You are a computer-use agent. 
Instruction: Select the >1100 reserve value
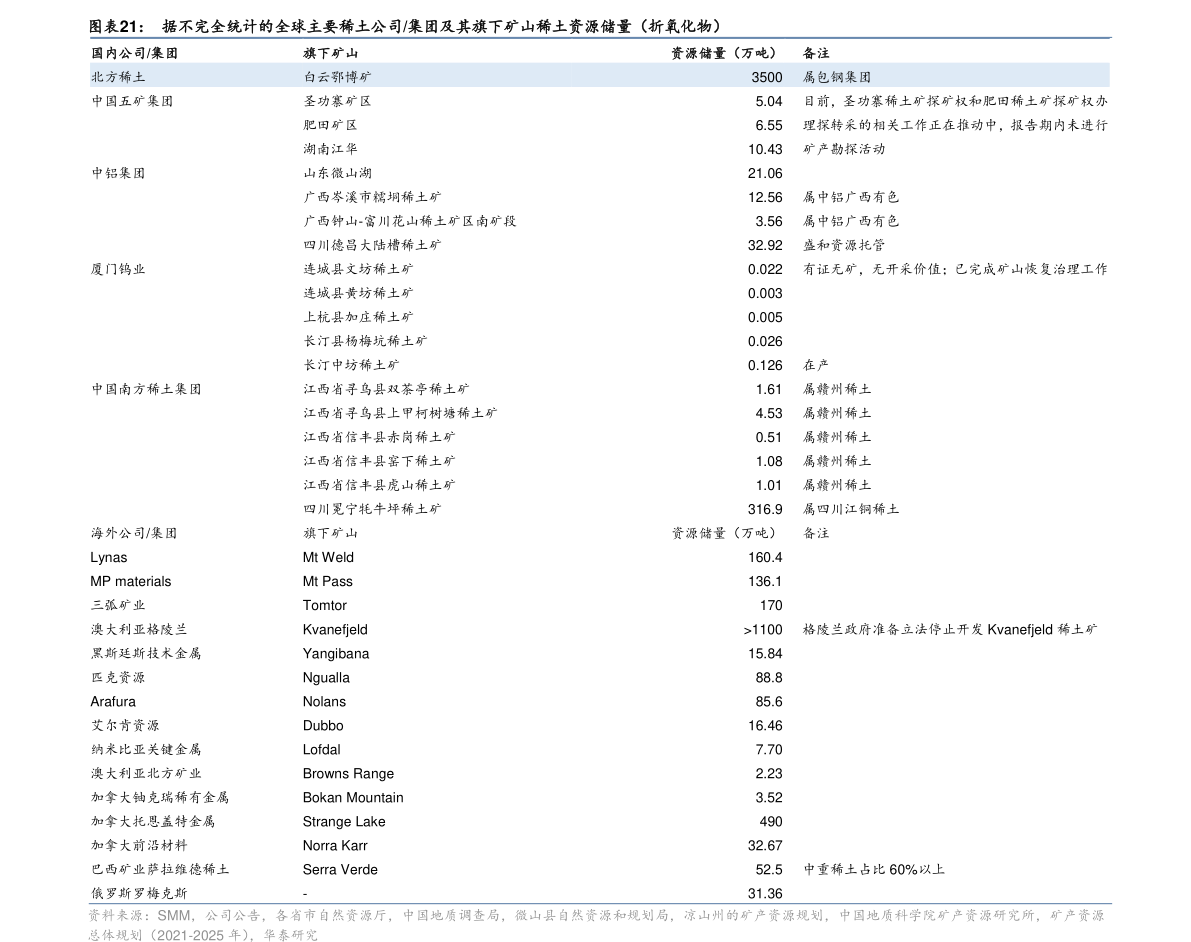point(763,630)
